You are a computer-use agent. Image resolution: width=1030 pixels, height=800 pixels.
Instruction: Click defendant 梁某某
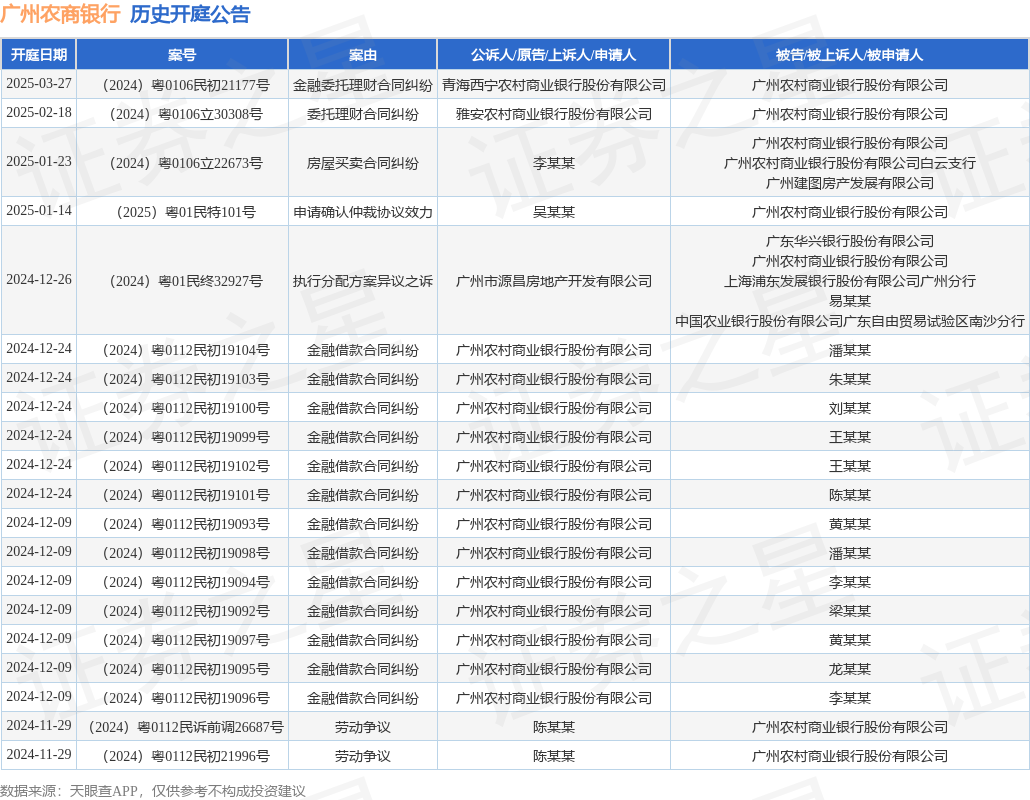coord(849,611)
